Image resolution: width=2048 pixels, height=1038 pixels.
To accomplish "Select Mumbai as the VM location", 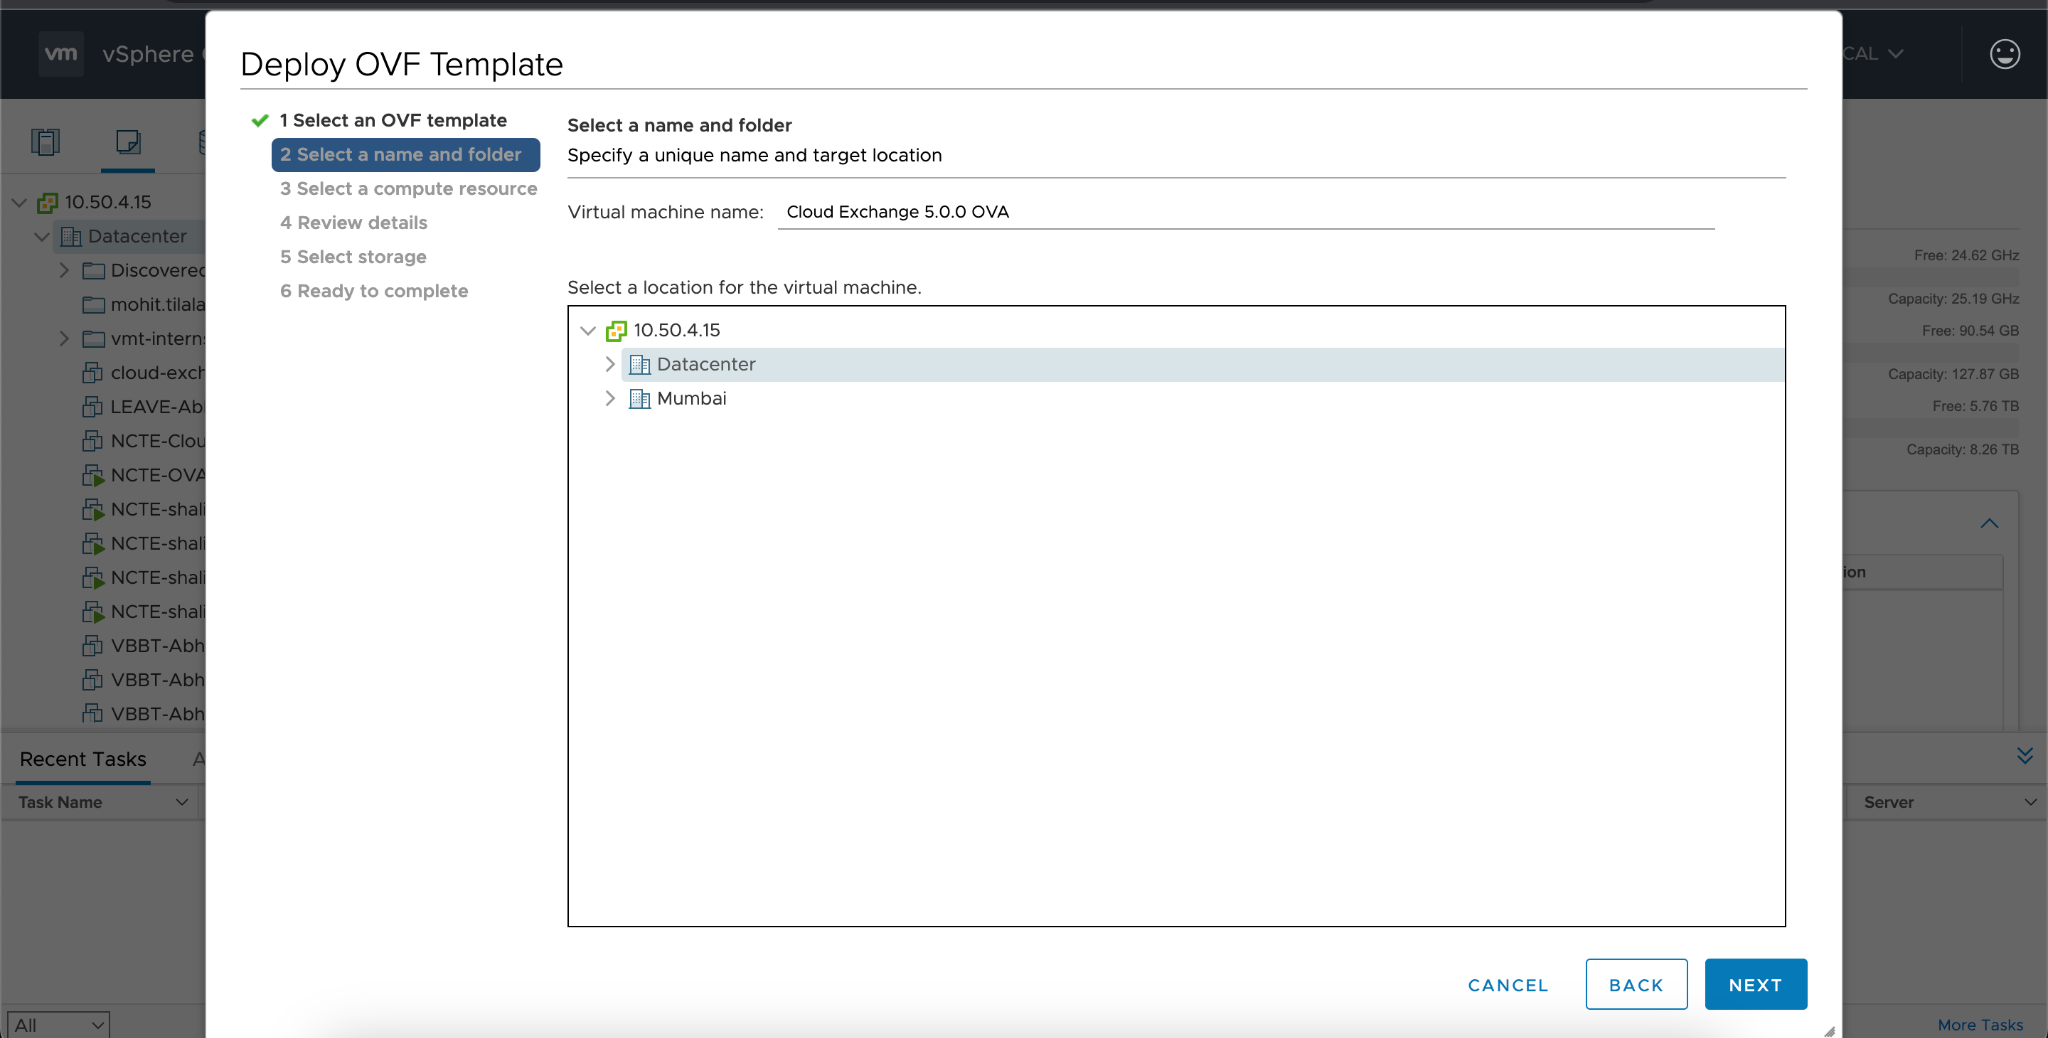I will point(691,398).
